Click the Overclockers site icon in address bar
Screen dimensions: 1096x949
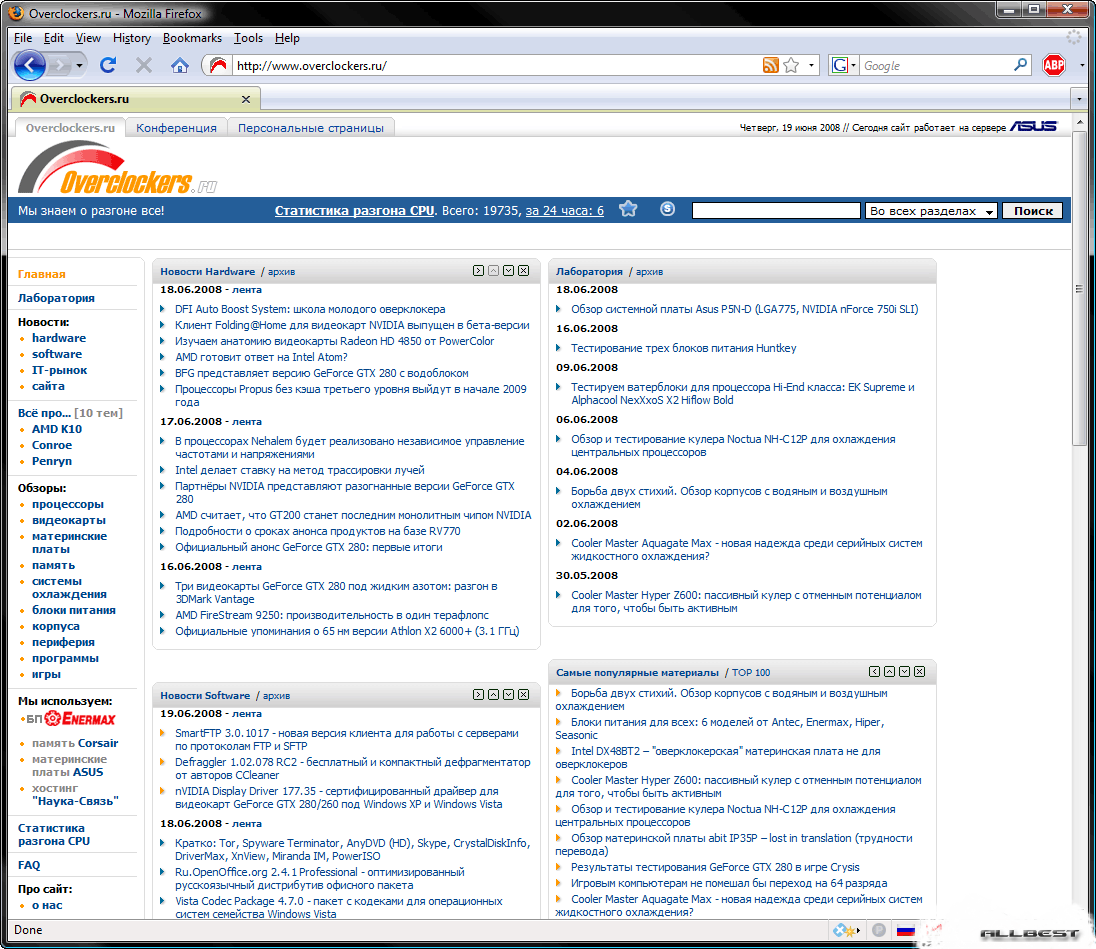click(x=218, y=66)
